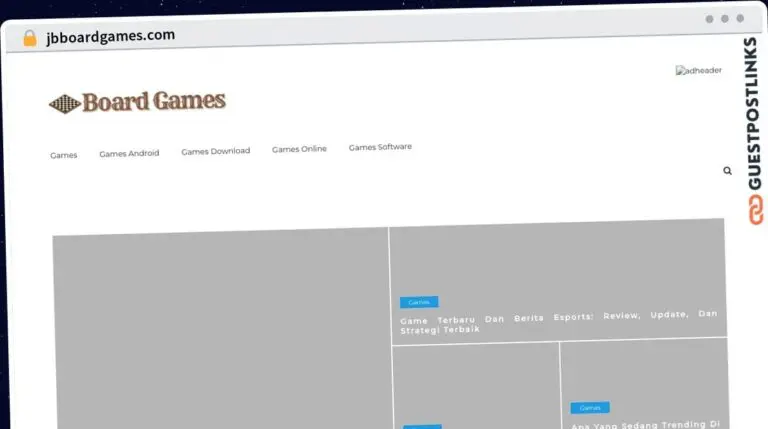Click the padlock security icon

point(29,37)
